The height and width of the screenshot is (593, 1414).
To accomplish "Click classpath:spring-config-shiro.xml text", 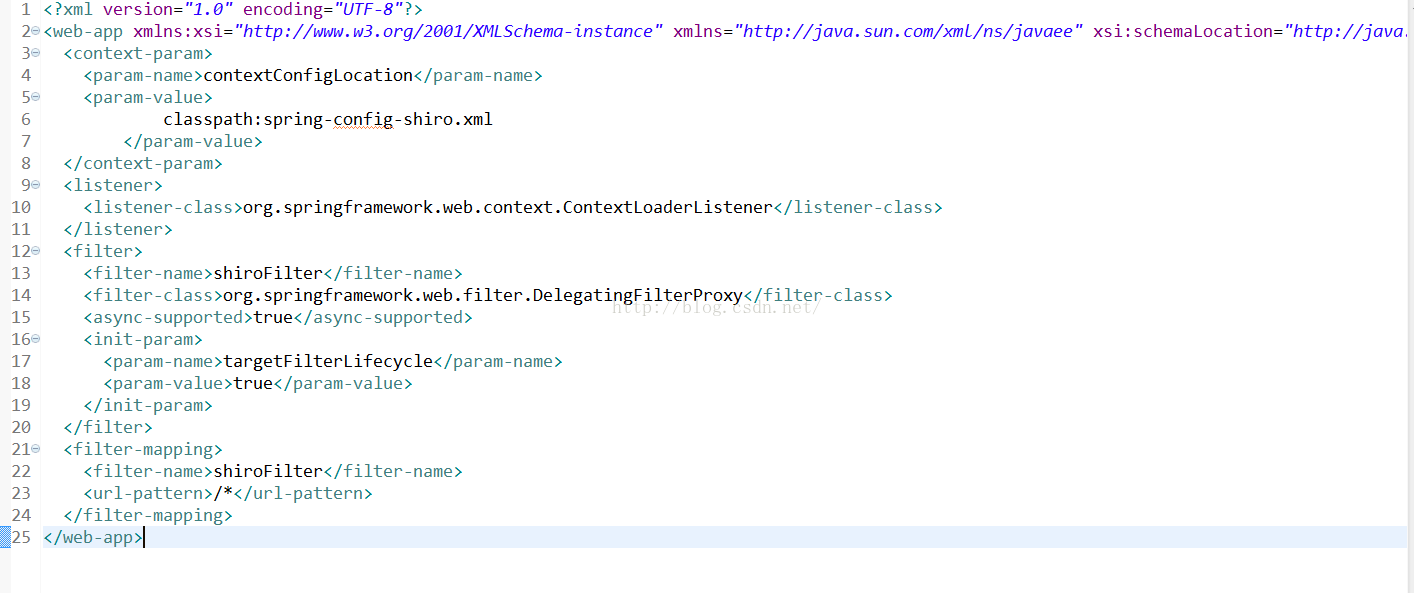I will coord(328,119).
